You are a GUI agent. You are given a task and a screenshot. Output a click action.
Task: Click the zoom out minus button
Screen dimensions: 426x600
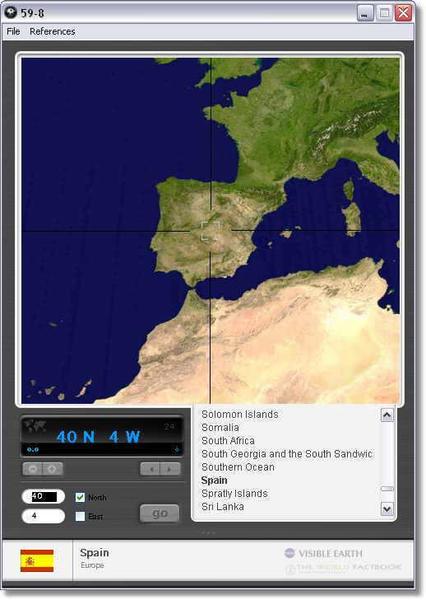tap(33, 469)
